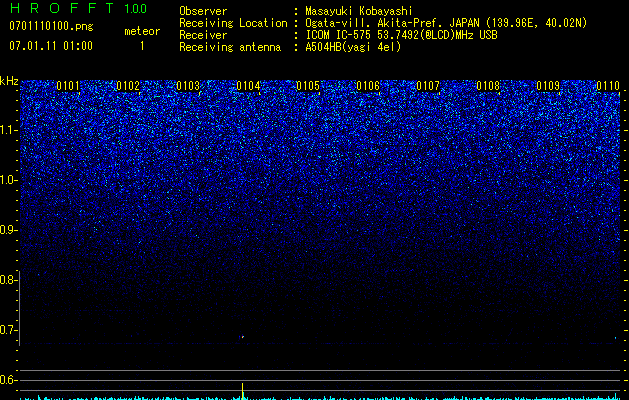
Task: Click the 0103 time marker
Action: (x=188, y=86)
